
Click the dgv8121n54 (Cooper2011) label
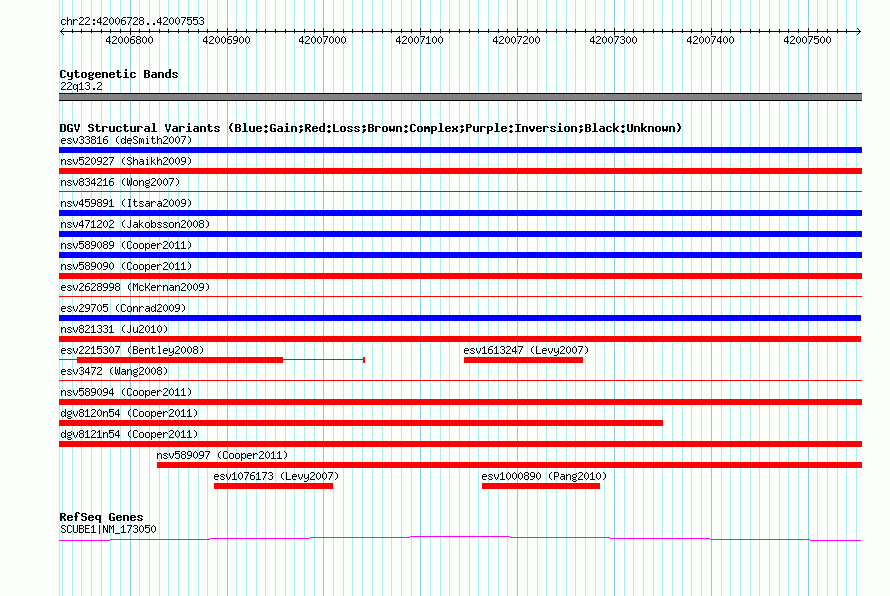pos(129,434)
